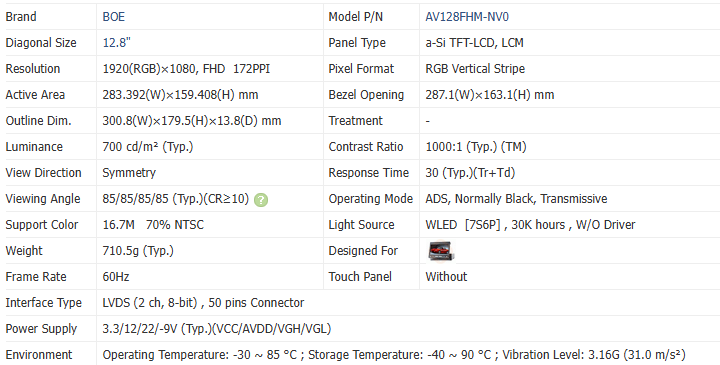Click the Touch Panel label cell
This screenshot has width=720, height=365.
pos(371,277)
